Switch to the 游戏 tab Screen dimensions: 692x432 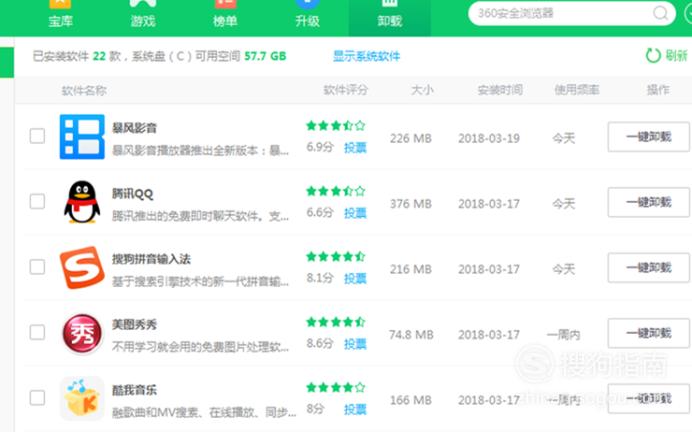[x=143, y=15]
